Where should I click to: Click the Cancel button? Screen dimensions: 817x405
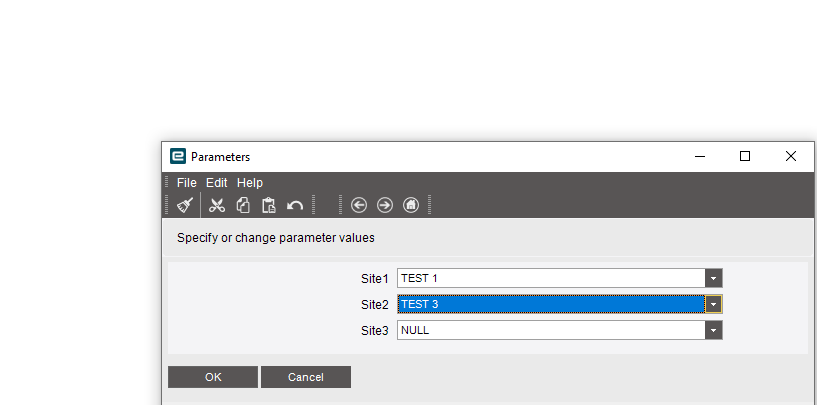click(306, 377)
